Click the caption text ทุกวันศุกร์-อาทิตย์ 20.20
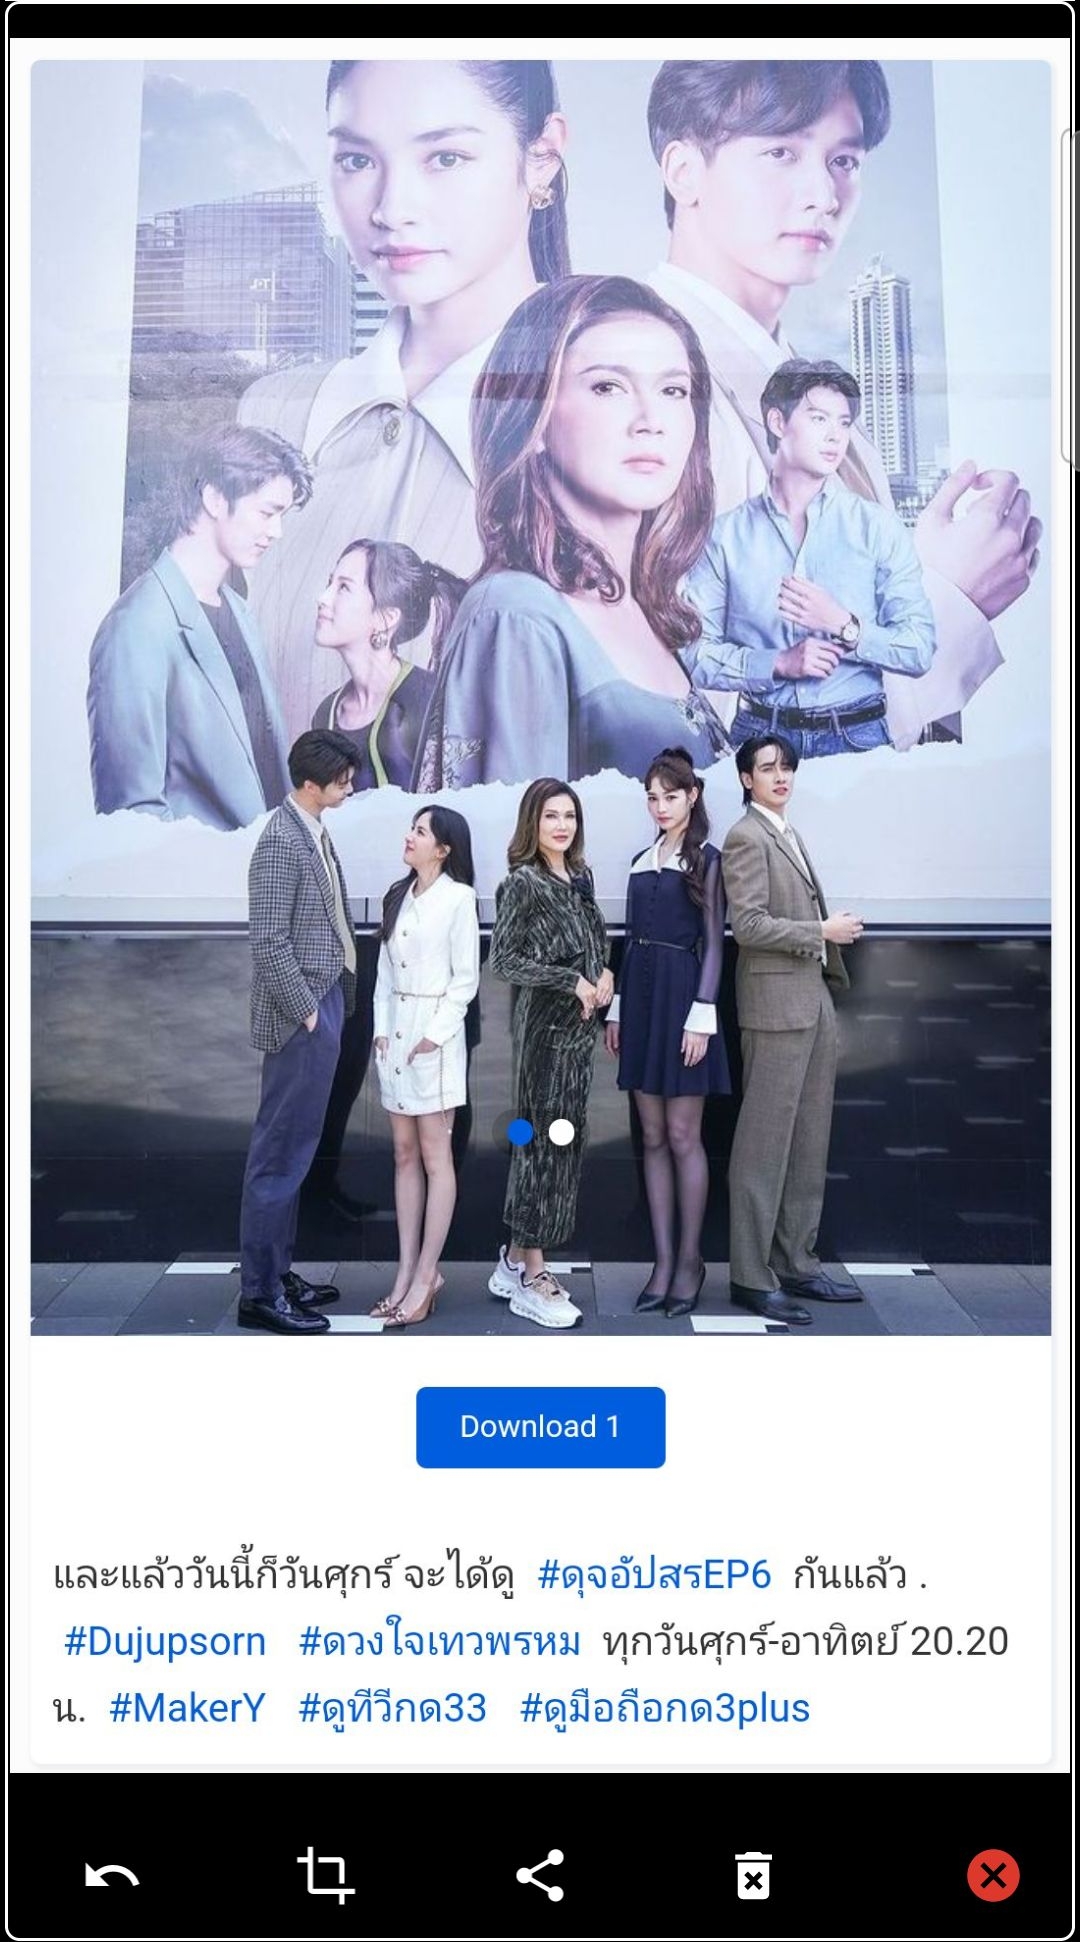Image resolution: width=1080 pixels, height=1942 pixels. [x=806, y=1642]
